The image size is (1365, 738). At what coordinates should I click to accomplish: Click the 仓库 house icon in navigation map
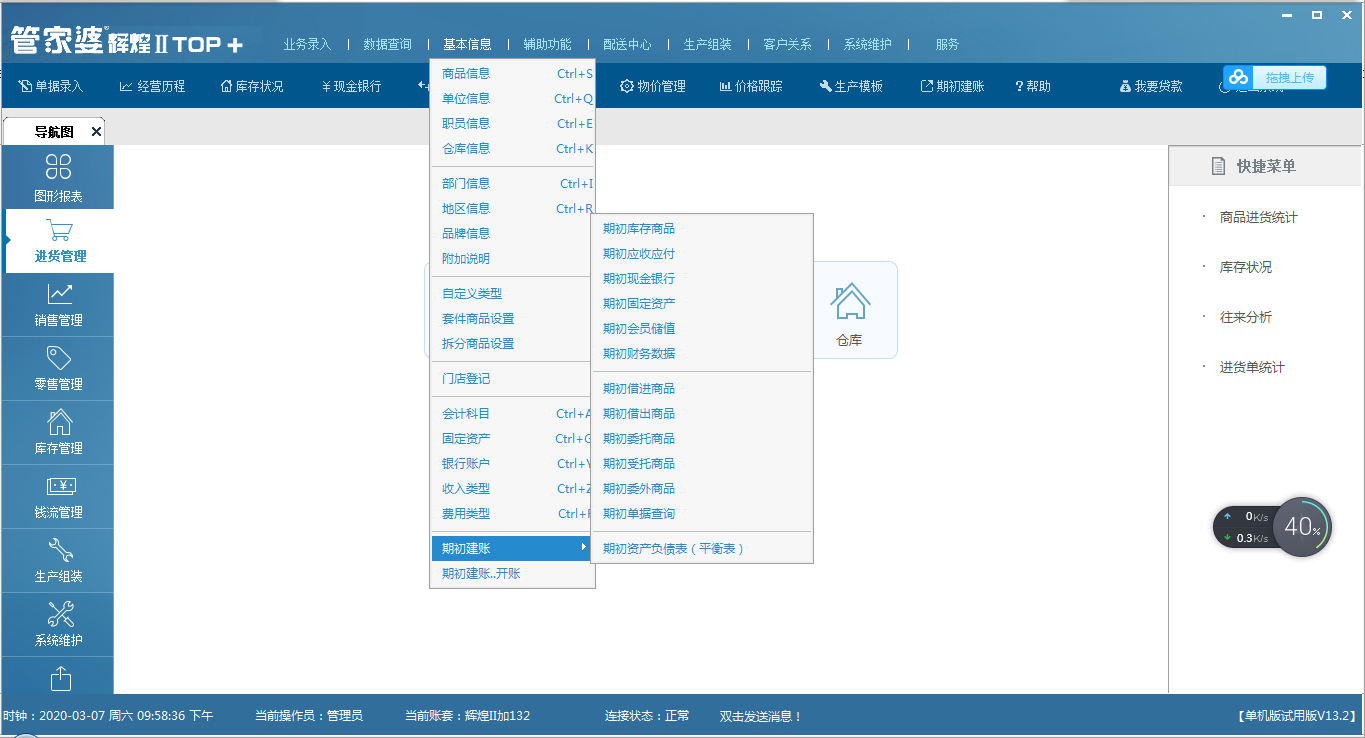[x=849, y=301]
